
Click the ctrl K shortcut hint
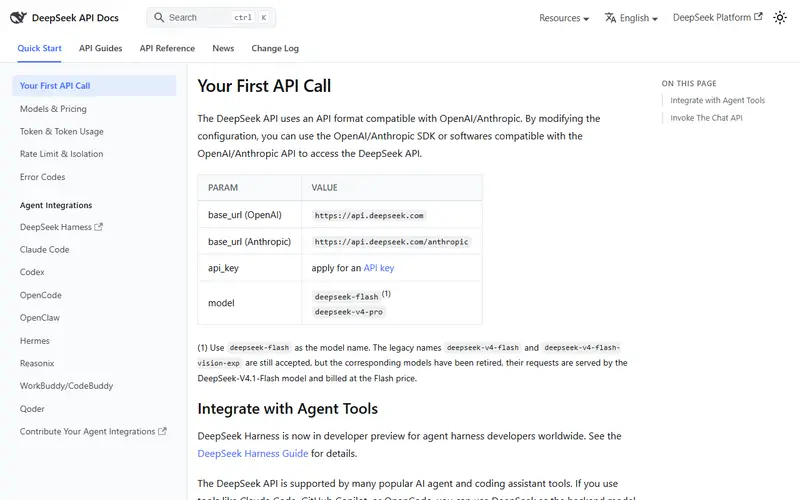pos(251,17)
